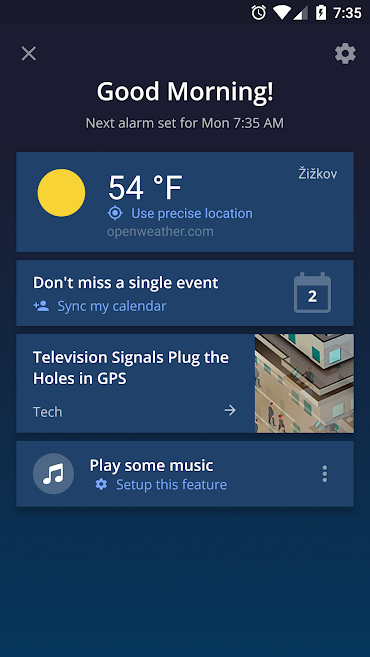This screenshot has width=370, height=657.
Task: Tap the alarm clock status bar icon
Action: [x=259, y=13]
